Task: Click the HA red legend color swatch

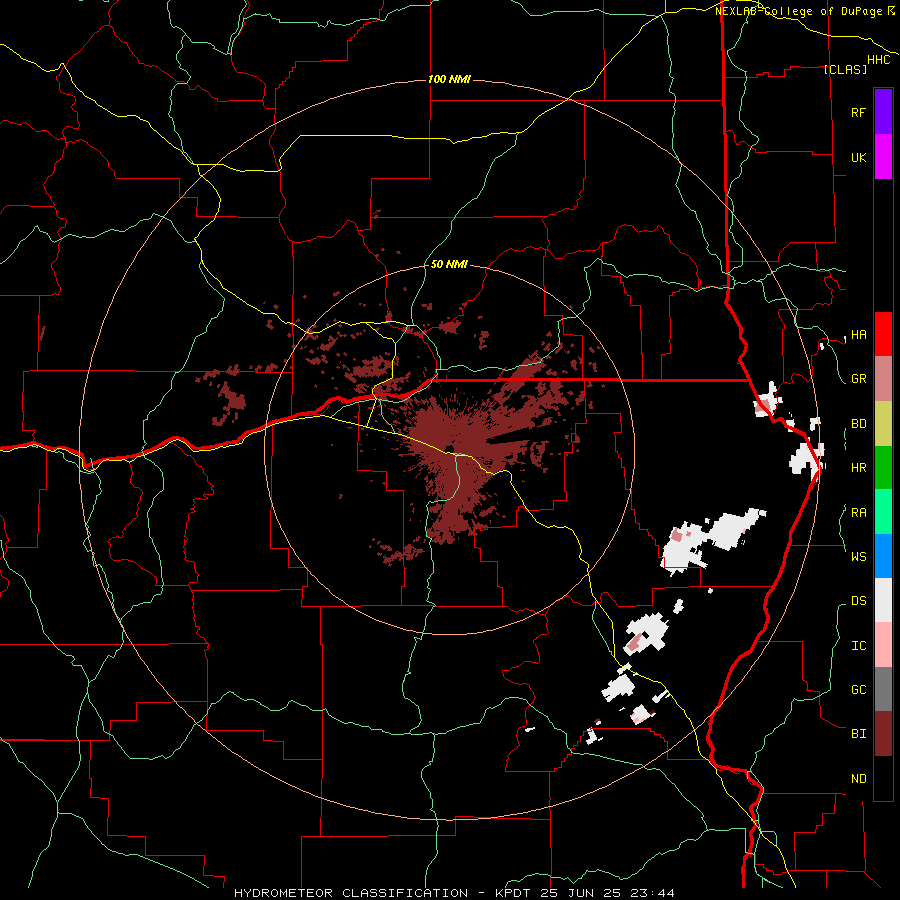Action: point(883,334)
